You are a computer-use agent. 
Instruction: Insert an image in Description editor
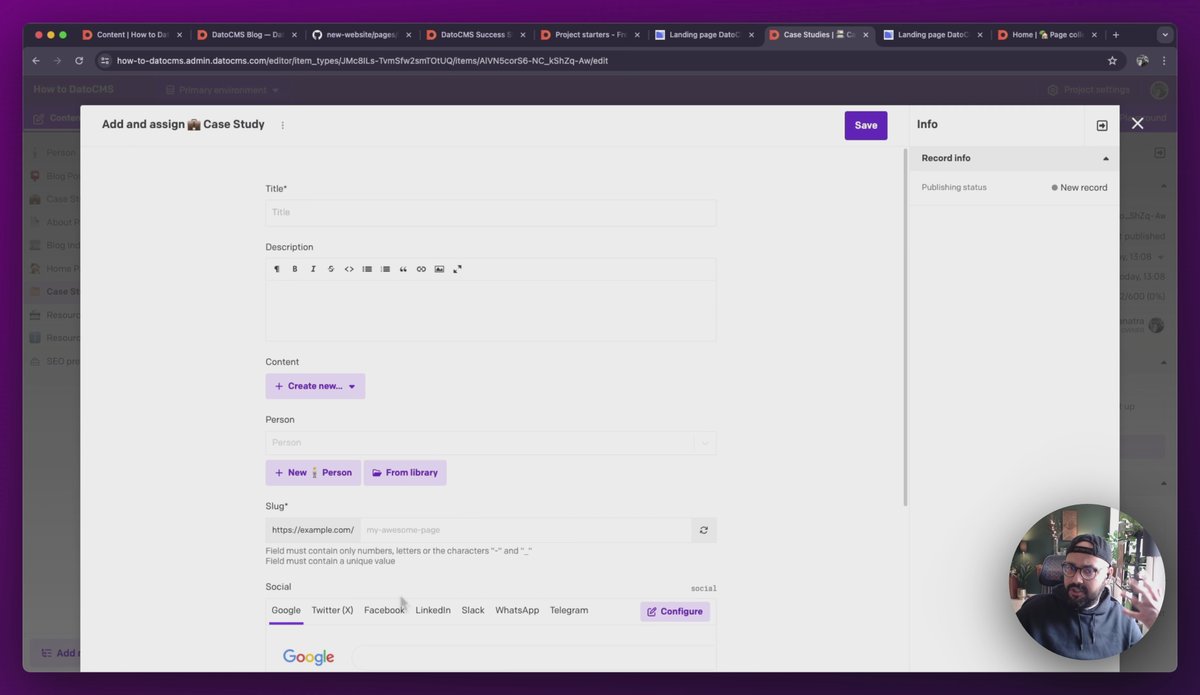(439, 269)
